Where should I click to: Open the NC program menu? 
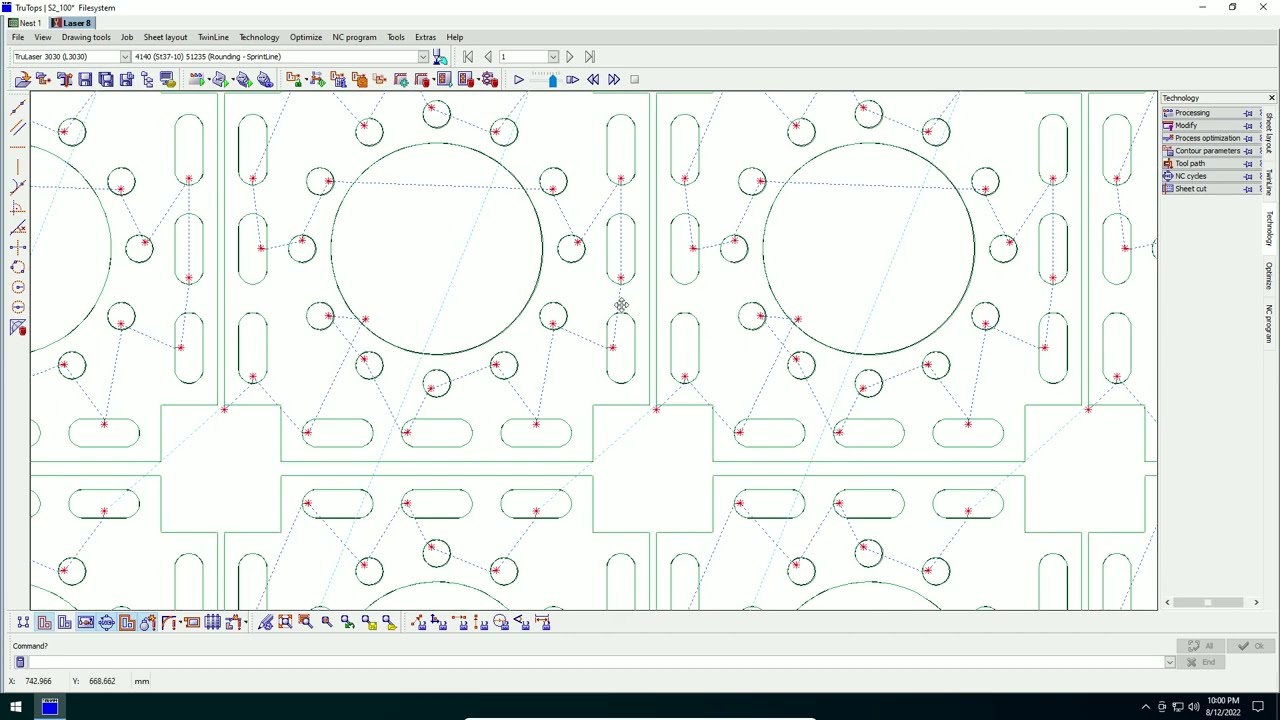354,37
